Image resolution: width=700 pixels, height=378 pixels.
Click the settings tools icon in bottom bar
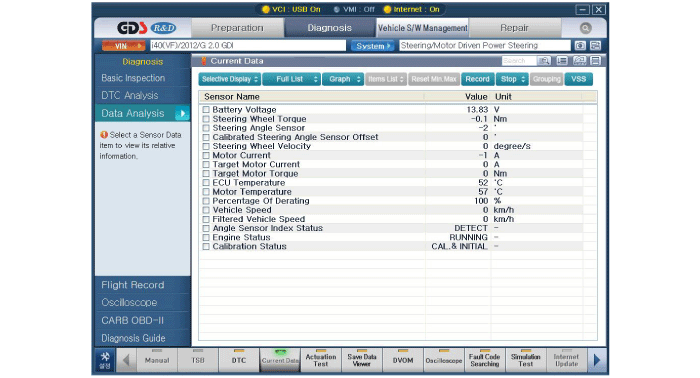(x=105, y=360)
